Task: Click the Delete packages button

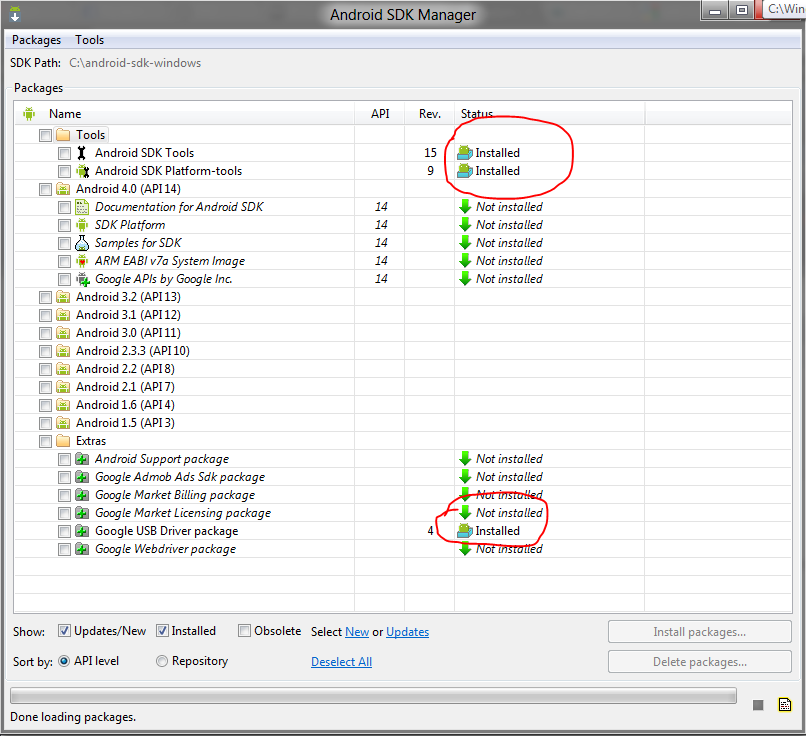Action: (700, 662)
